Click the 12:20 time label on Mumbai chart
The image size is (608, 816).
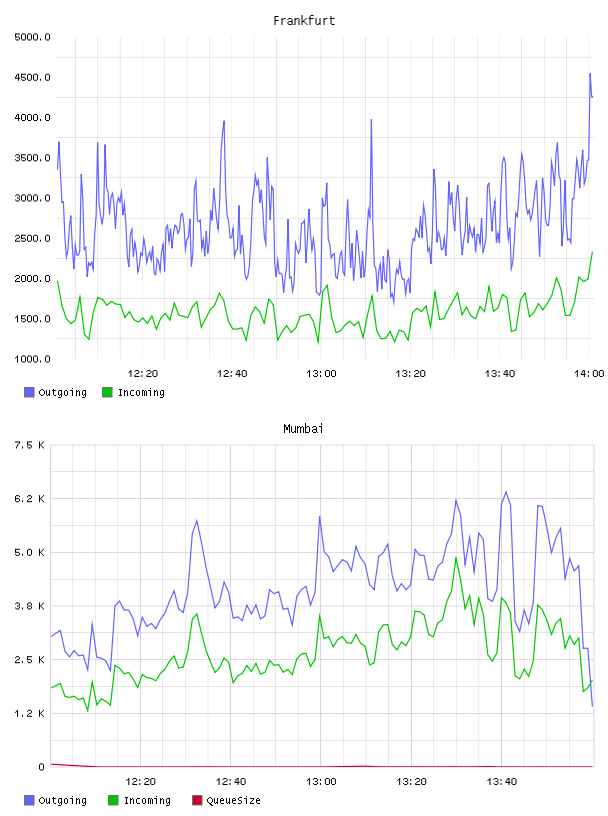[141, 782]
